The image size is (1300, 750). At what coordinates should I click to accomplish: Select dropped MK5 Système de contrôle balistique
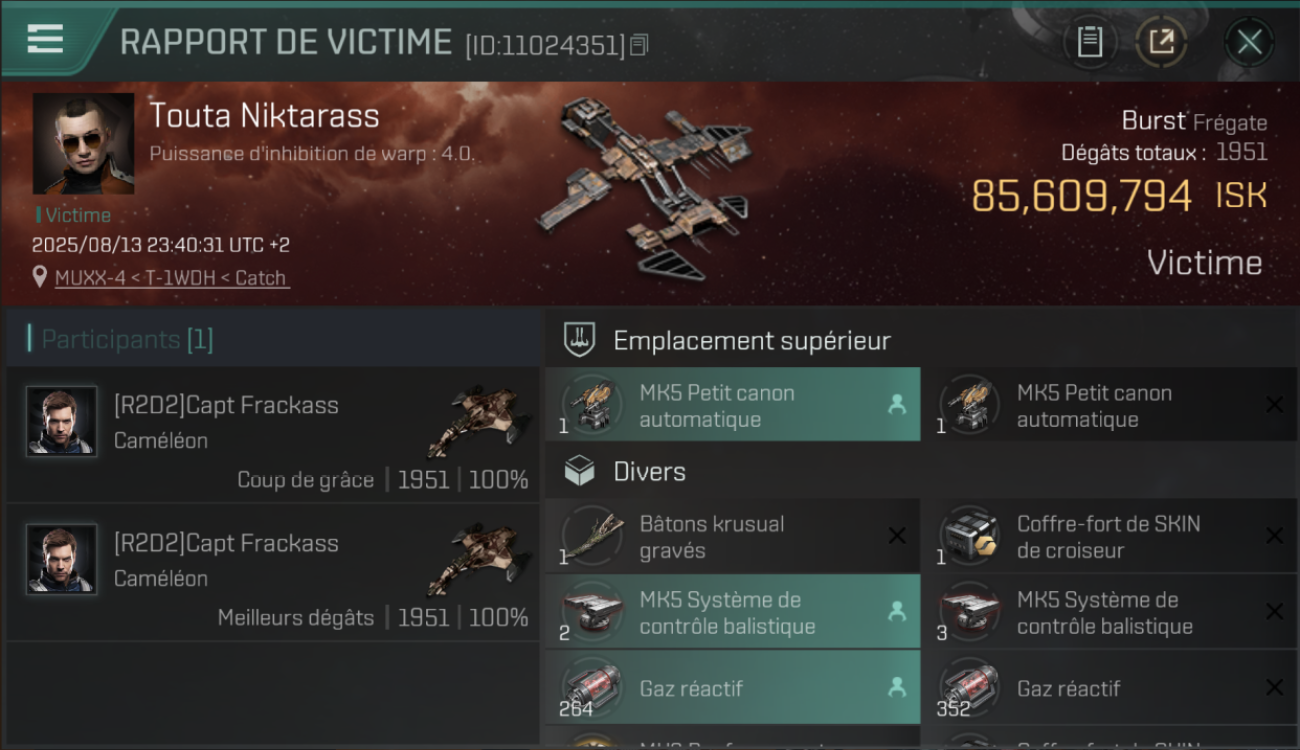coord(733,612)
